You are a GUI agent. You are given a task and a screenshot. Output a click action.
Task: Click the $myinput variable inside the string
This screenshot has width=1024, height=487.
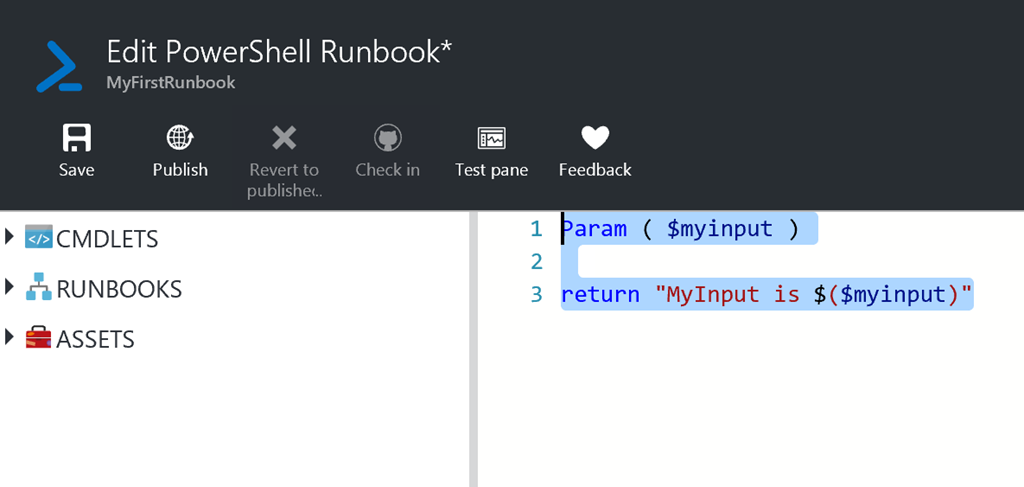[893, 294]
